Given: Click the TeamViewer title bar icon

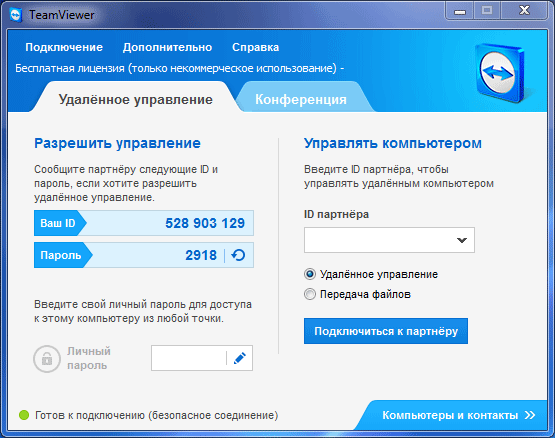Looking at the screenshot, I should pos(16,15).
